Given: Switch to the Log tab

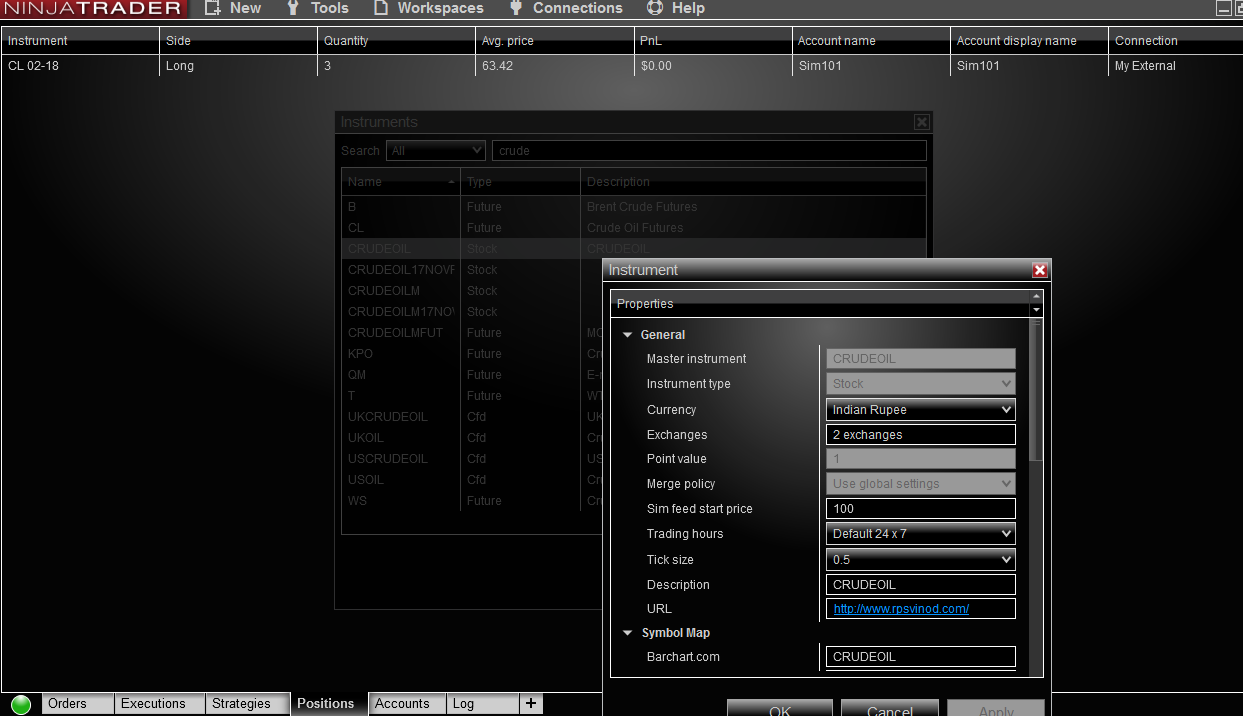Looking at the screenshot, I should coord(482,704).
